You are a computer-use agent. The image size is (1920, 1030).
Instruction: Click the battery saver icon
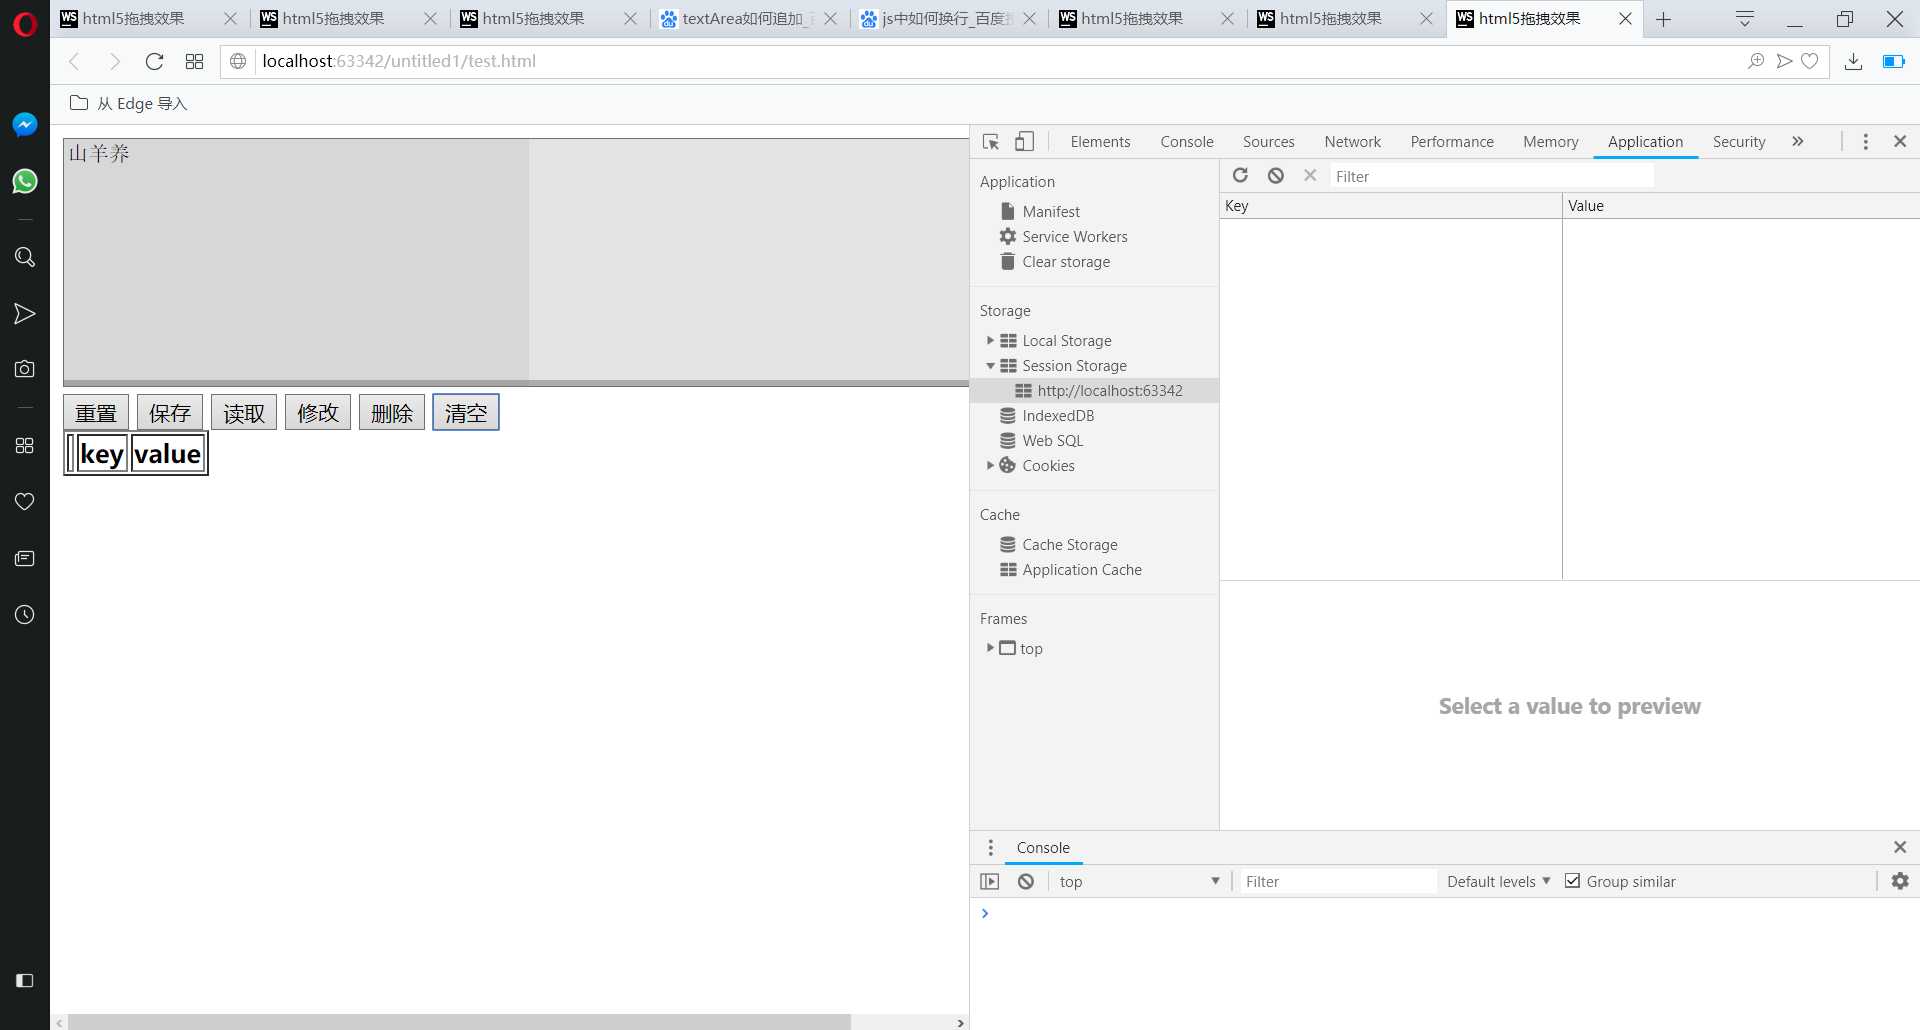[1893, 61]
